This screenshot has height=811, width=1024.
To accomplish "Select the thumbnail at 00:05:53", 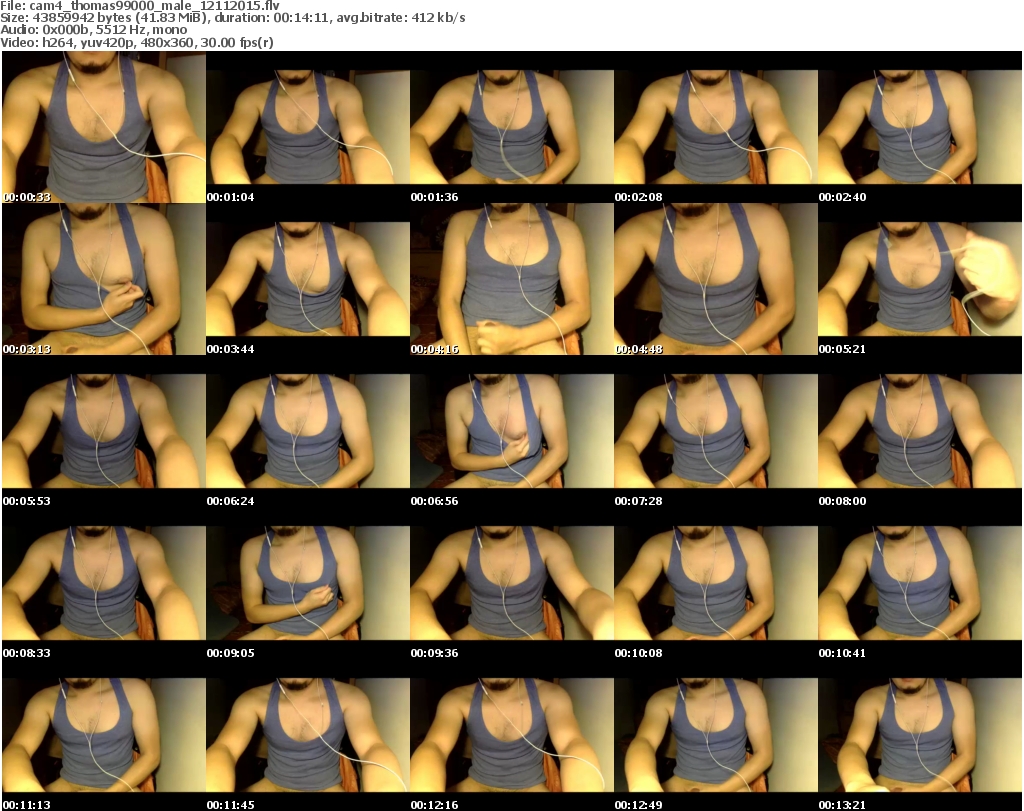I will click(104, 432).
